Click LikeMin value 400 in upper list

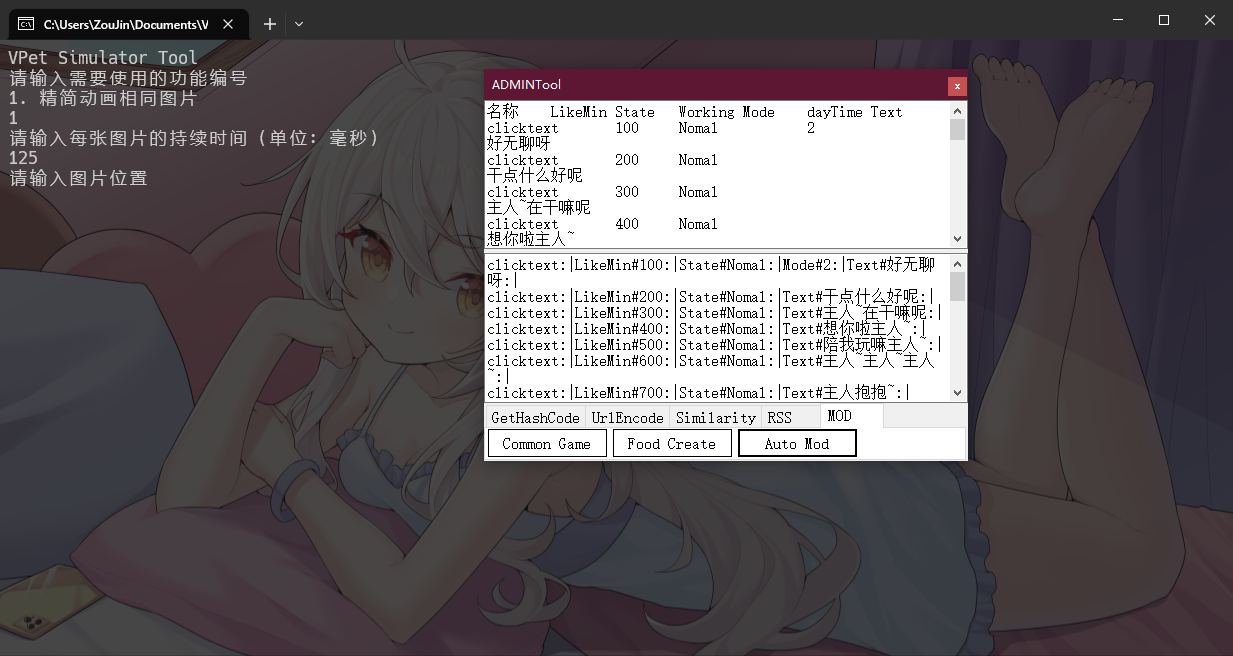[627, 224]
